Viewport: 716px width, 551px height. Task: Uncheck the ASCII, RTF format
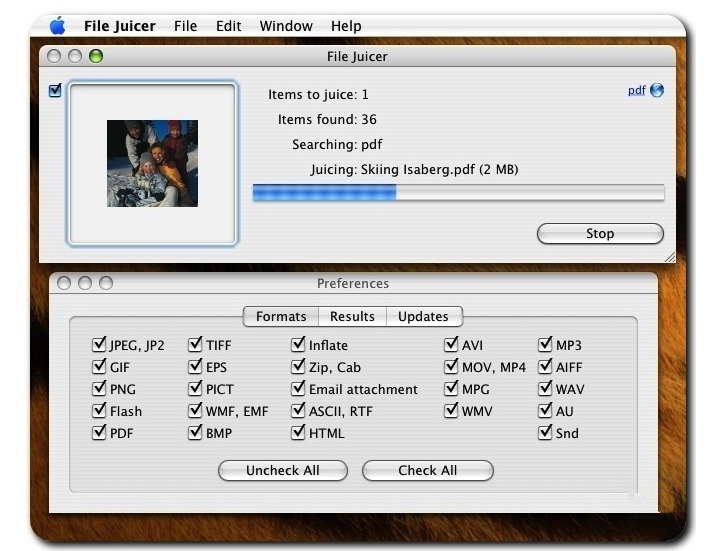point(298,410)
